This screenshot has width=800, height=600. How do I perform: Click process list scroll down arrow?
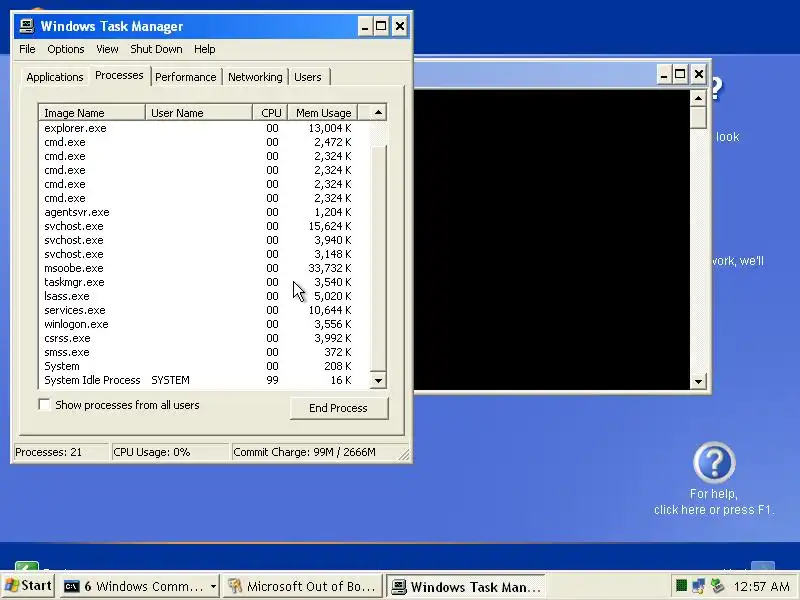378,381
